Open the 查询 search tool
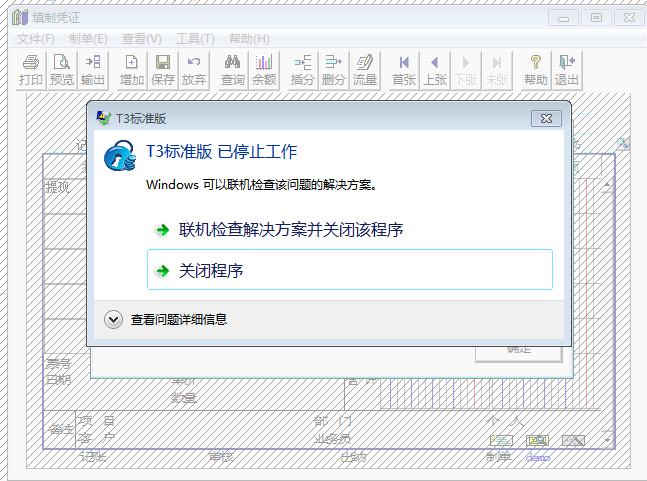647x481 pixels. pyautogui.click(x=233, y=71)
